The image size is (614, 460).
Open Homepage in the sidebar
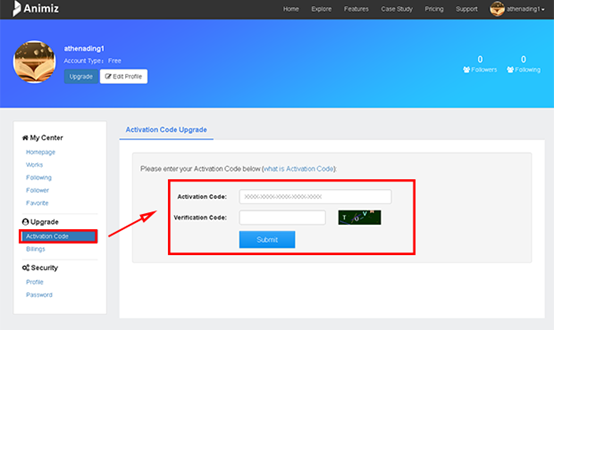[x=41, y=152]
